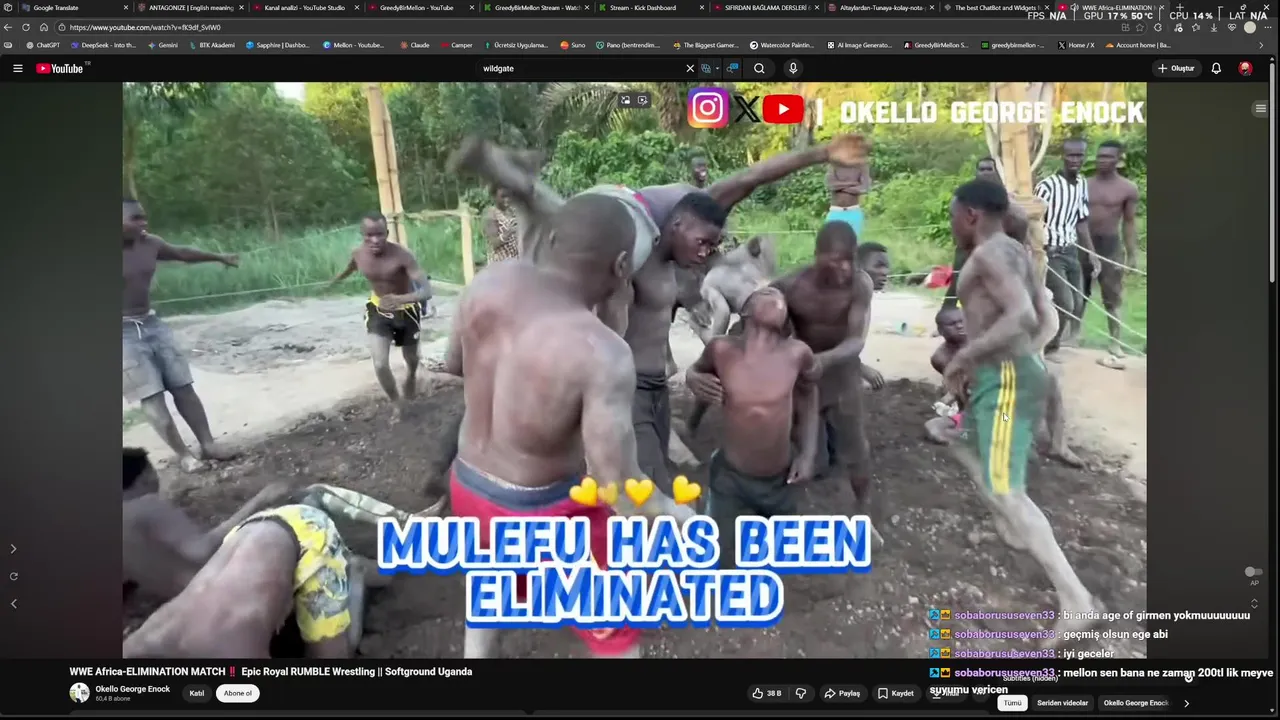Switch to Kanal analizi YouTube Studio tab
The height and width of the screenshot is (720, 1280).
pyautogui.click(x=304, y=7)
